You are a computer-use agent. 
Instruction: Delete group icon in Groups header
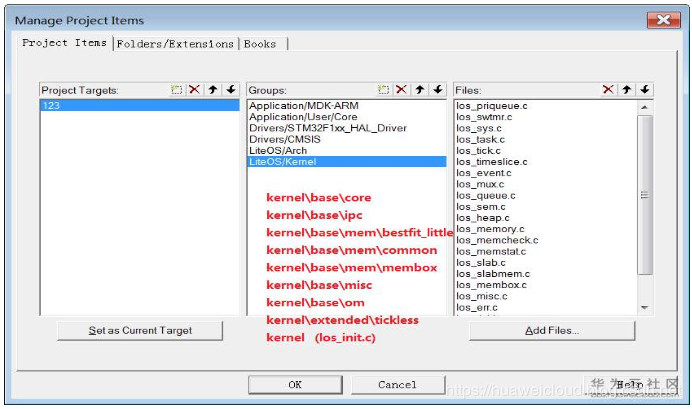pos(401,90)
